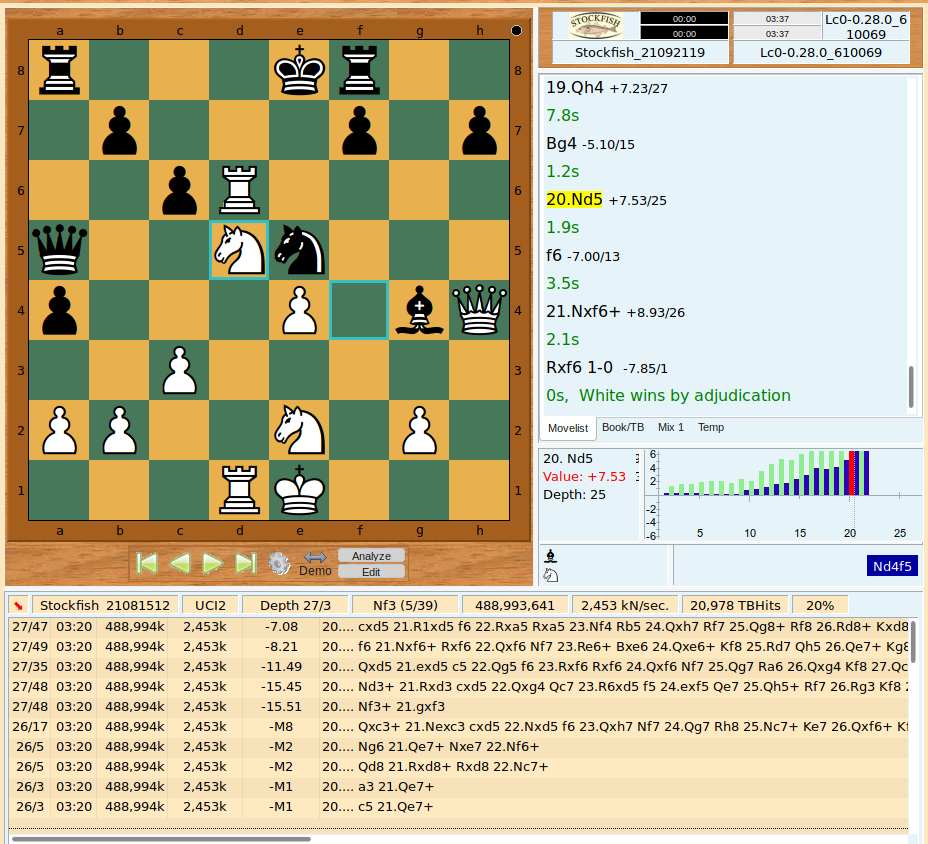Click the UCI2 status cell
The width and height of the screenshot is (928, 844).
[211, 605]
